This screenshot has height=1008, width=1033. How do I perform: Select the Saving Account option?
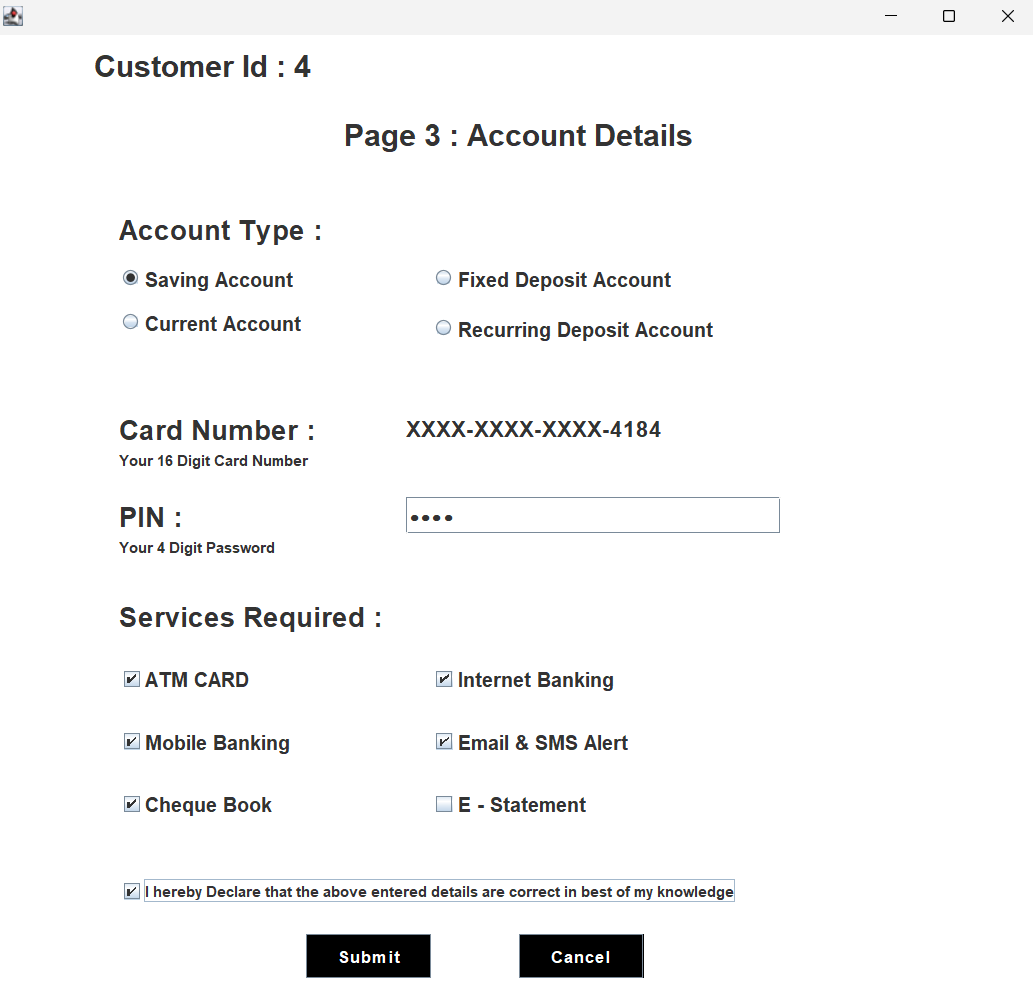[130, 278]
